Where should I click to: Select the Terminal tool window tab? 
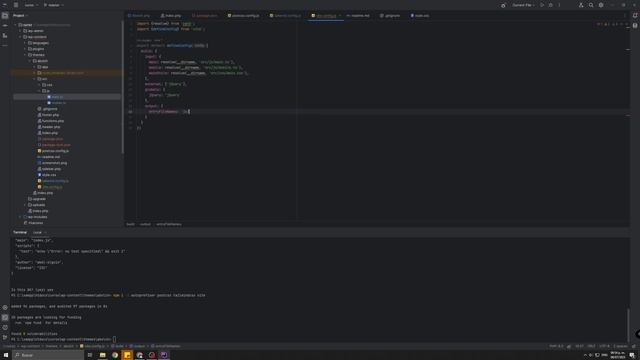click(20, 232)
